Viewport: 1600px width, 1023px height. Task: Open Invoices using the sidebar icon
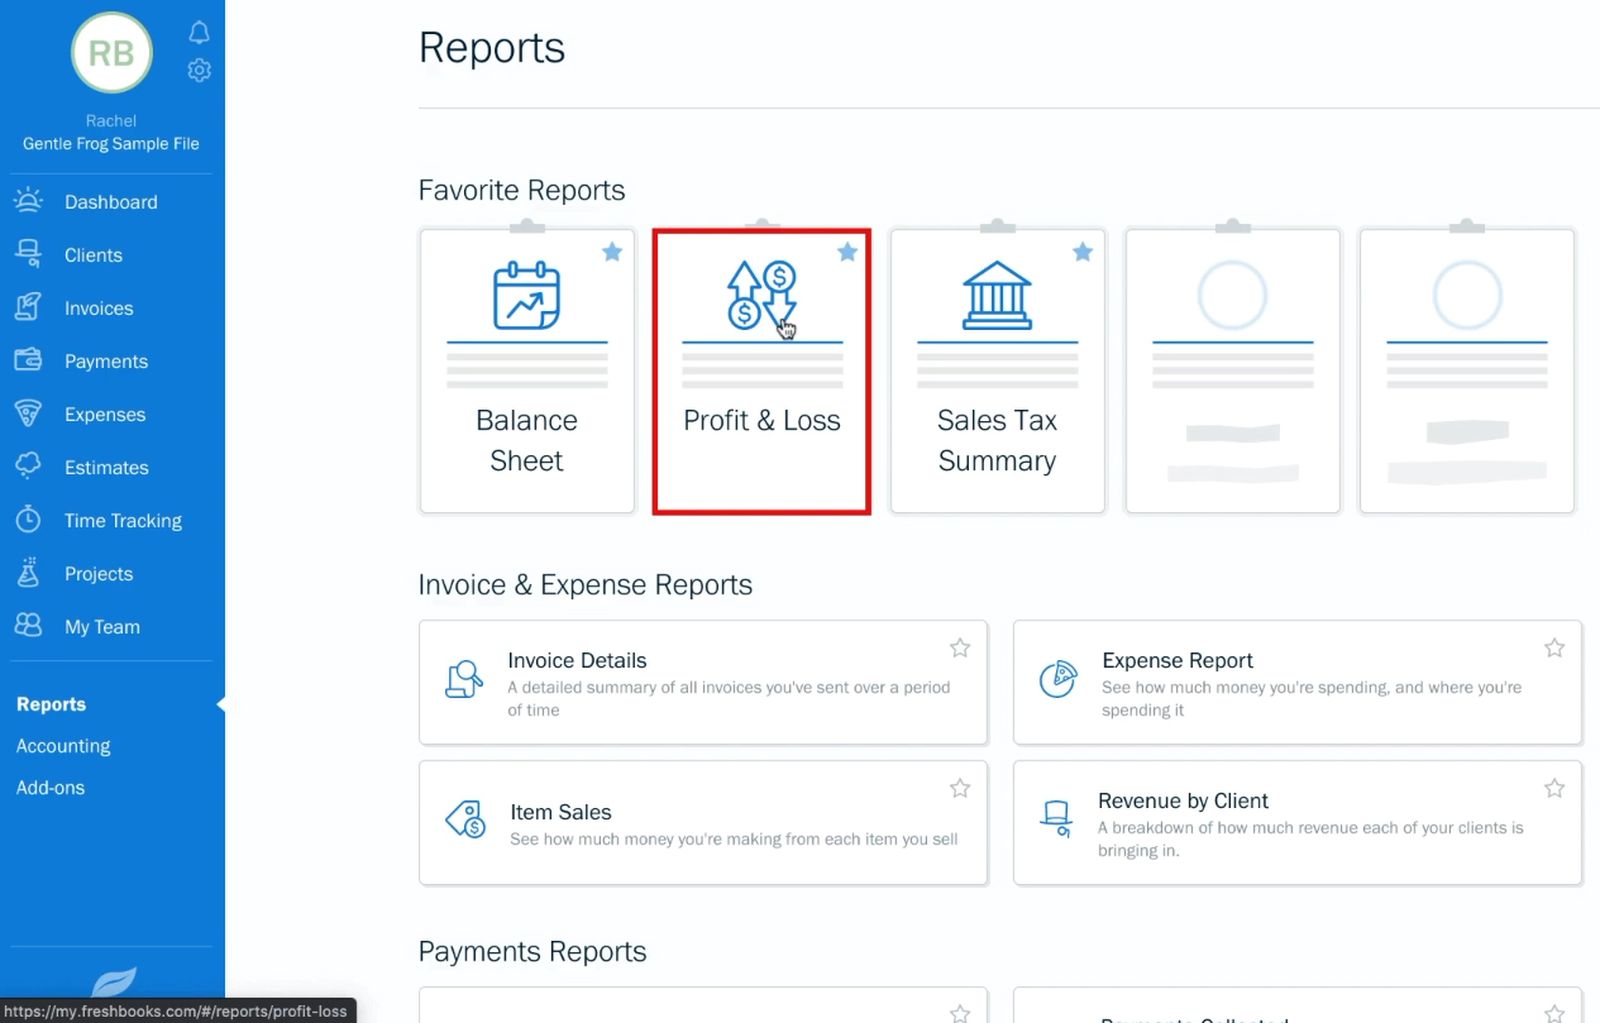tap(29, 307)
